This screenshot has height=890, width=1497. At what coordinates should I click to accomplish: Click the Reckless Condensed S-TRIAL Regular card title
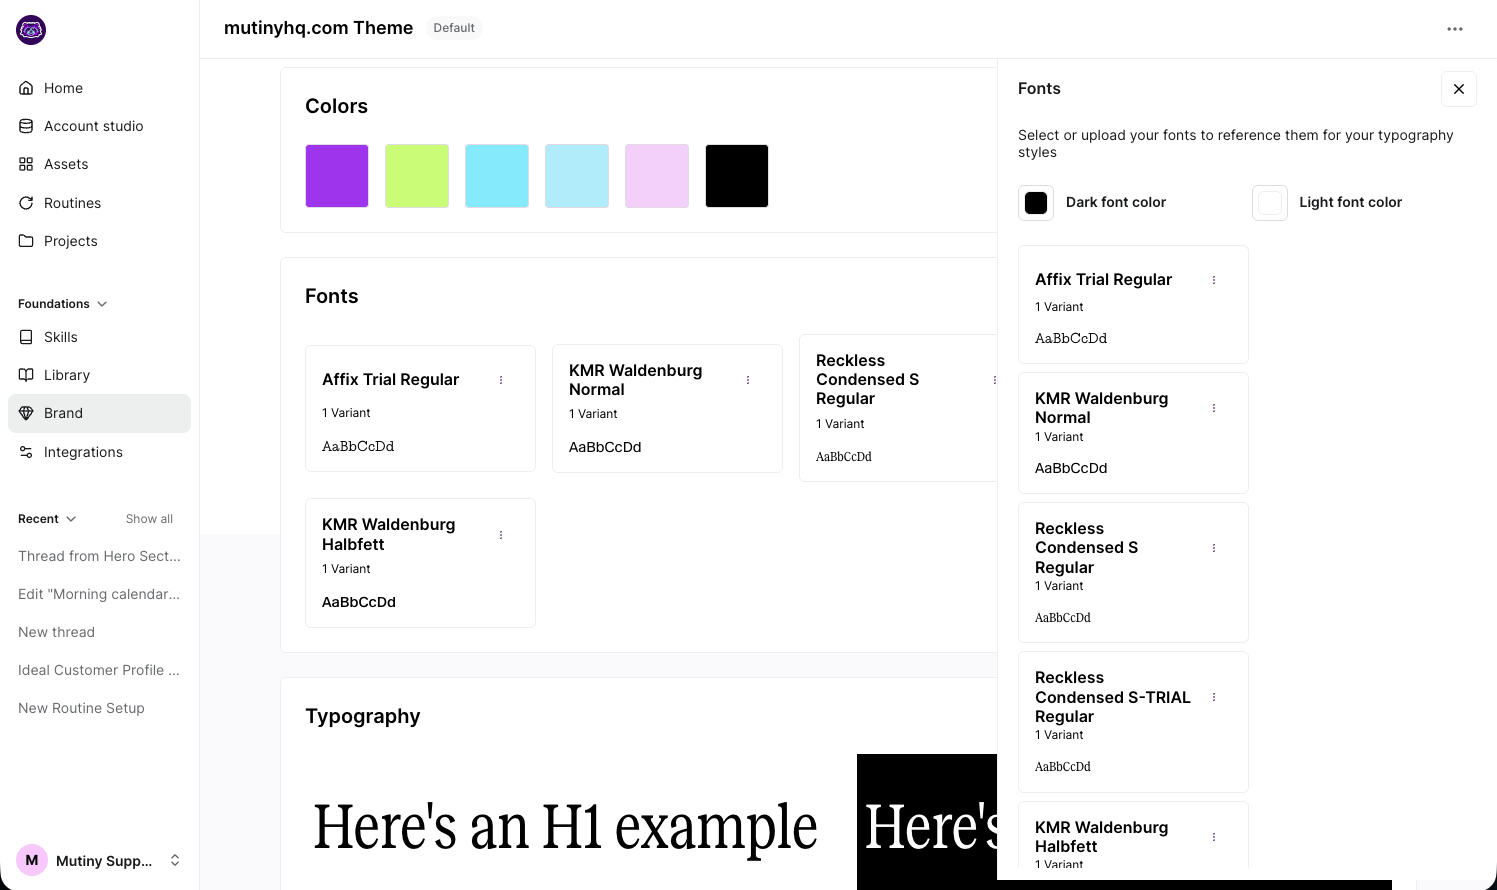[x=1113, y=697]
